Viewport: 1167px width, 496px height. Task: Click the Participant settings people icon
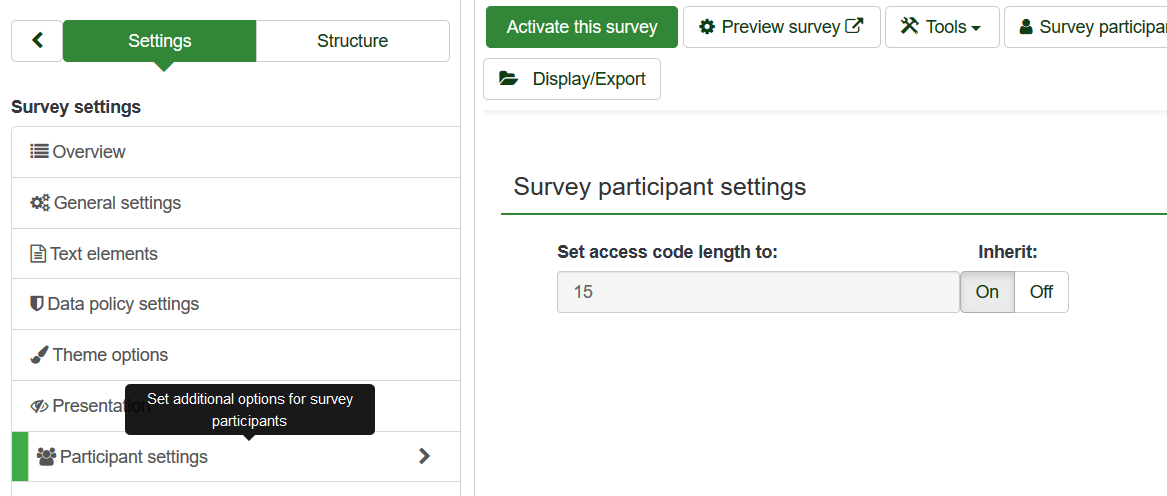click(46, 457)
